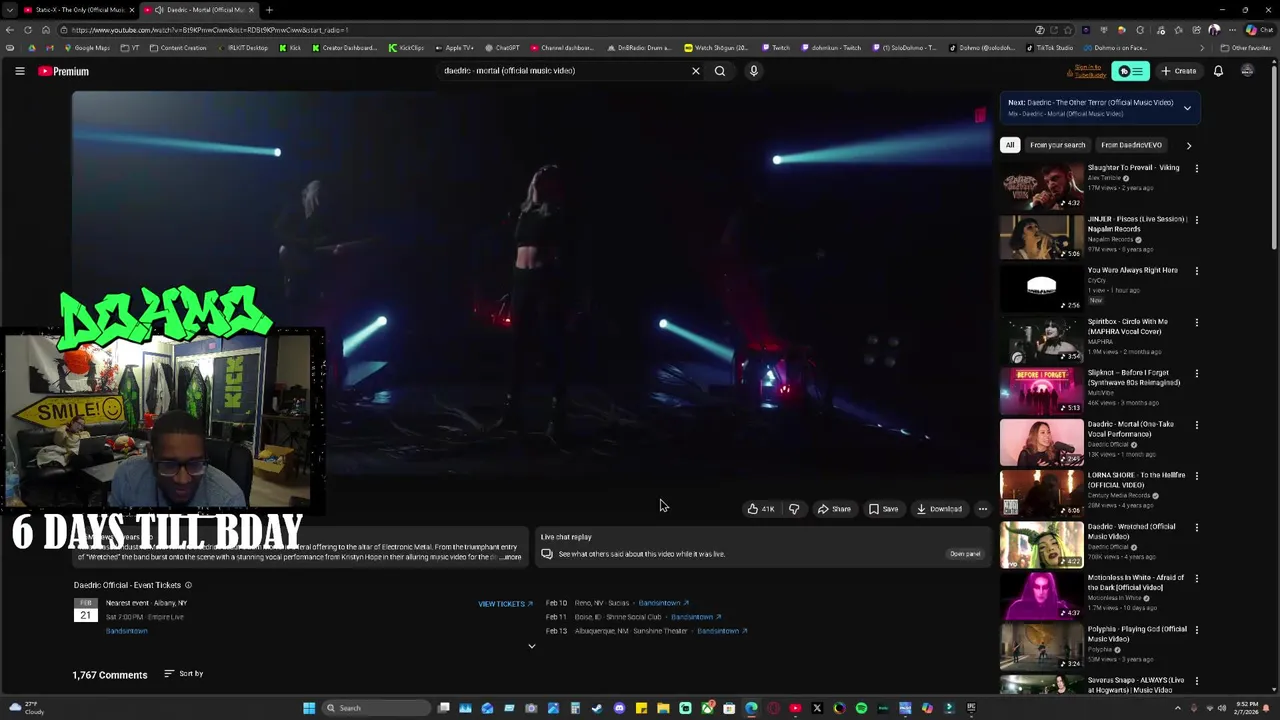The width and height of the screenshot is (1280, 720).
Task: Open X app from the taskbar
Action: point(817,708)
